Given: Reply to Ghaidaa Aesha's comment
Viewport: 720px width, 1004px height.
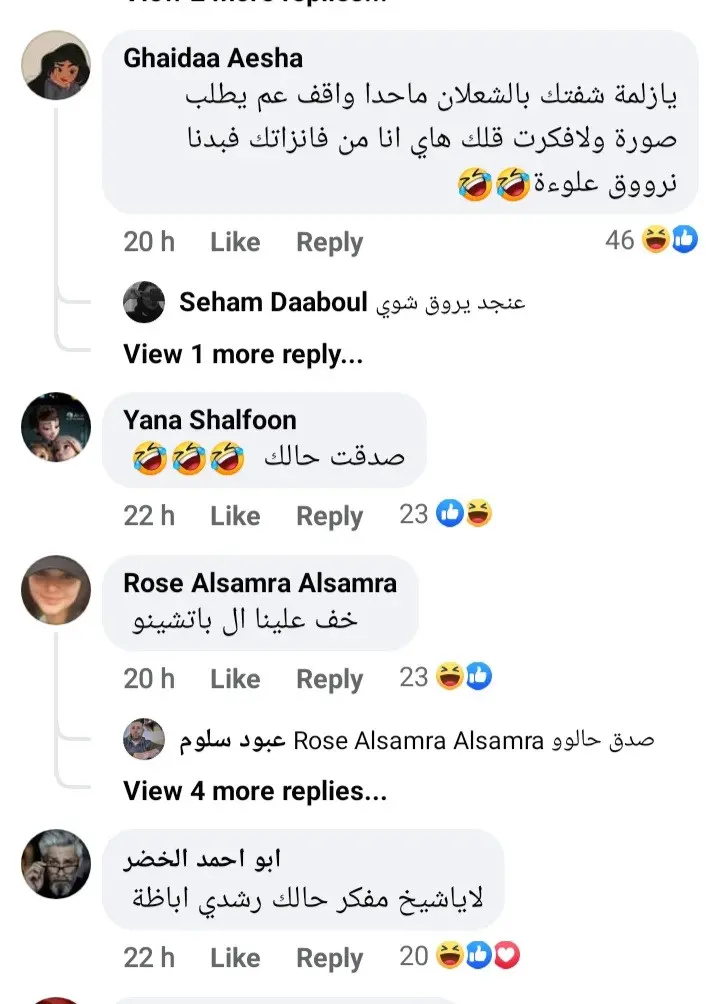Looking at the screenshot, I should 329,243.
